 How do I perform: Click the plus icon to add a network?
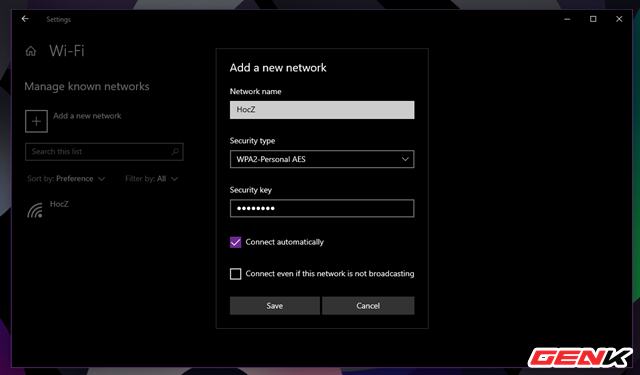(36, 121)
